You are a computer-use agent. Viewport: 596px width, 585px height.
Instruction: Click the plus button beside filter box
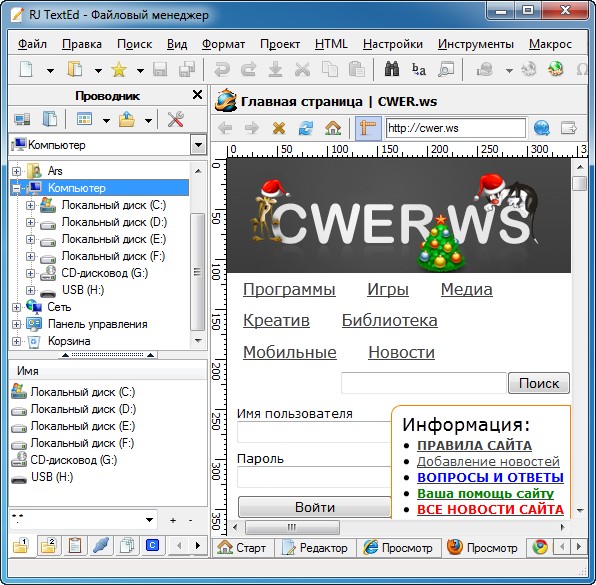(x=173, y=520)
